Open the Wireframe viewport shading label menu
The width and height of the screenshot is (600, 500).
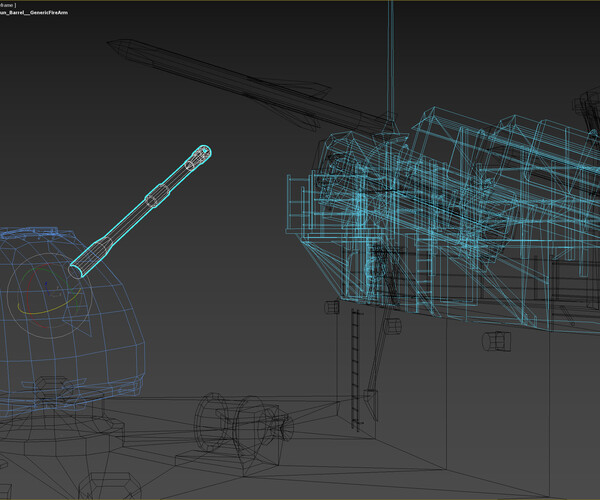click(8, 5)
